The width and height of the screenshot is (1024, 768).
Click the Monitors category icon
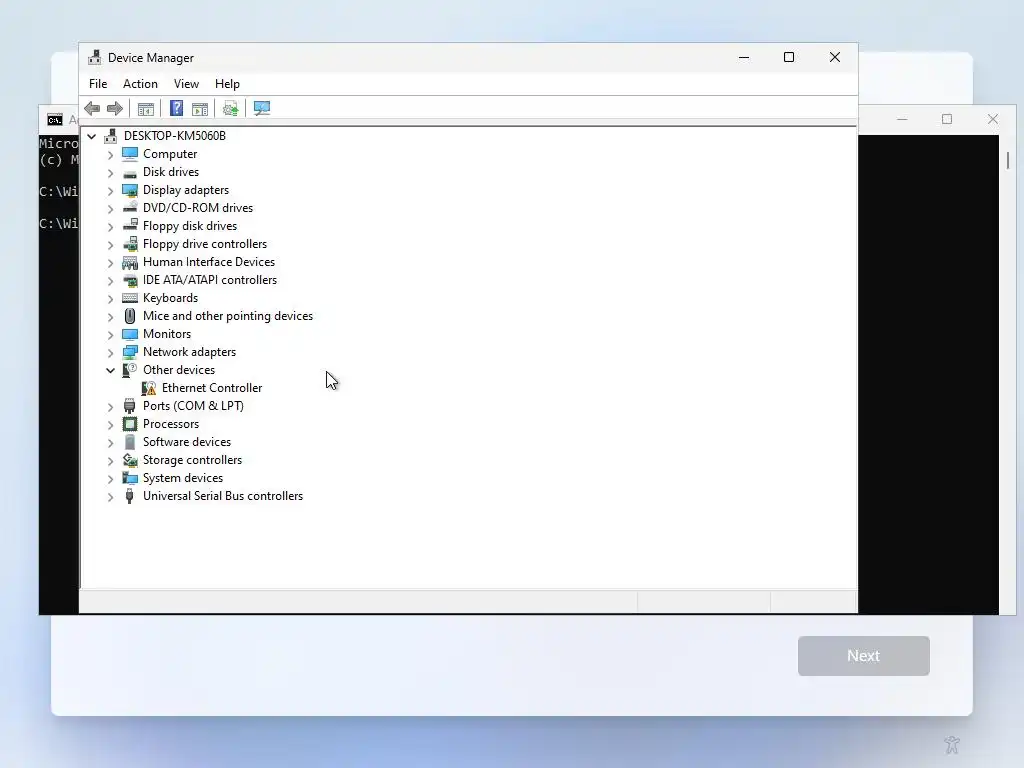tap(130, 334)
